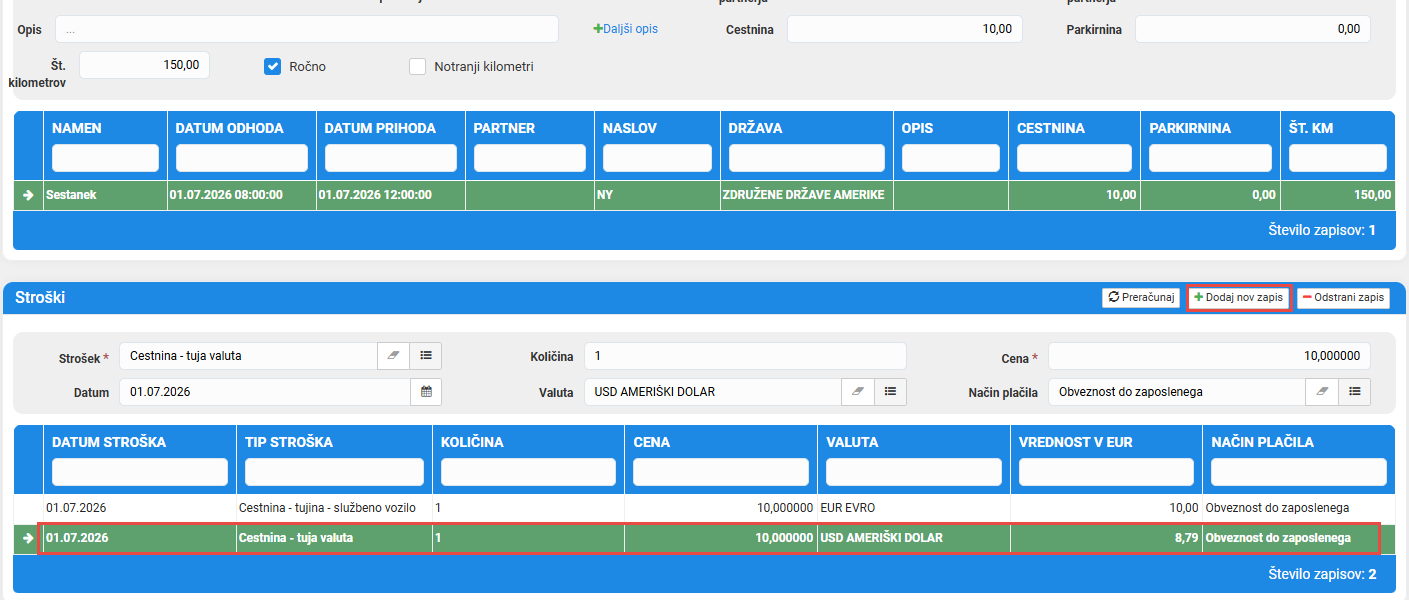Focus the Valuta field USD AMERIŠKI DOLAR

(x=713, y=392)
